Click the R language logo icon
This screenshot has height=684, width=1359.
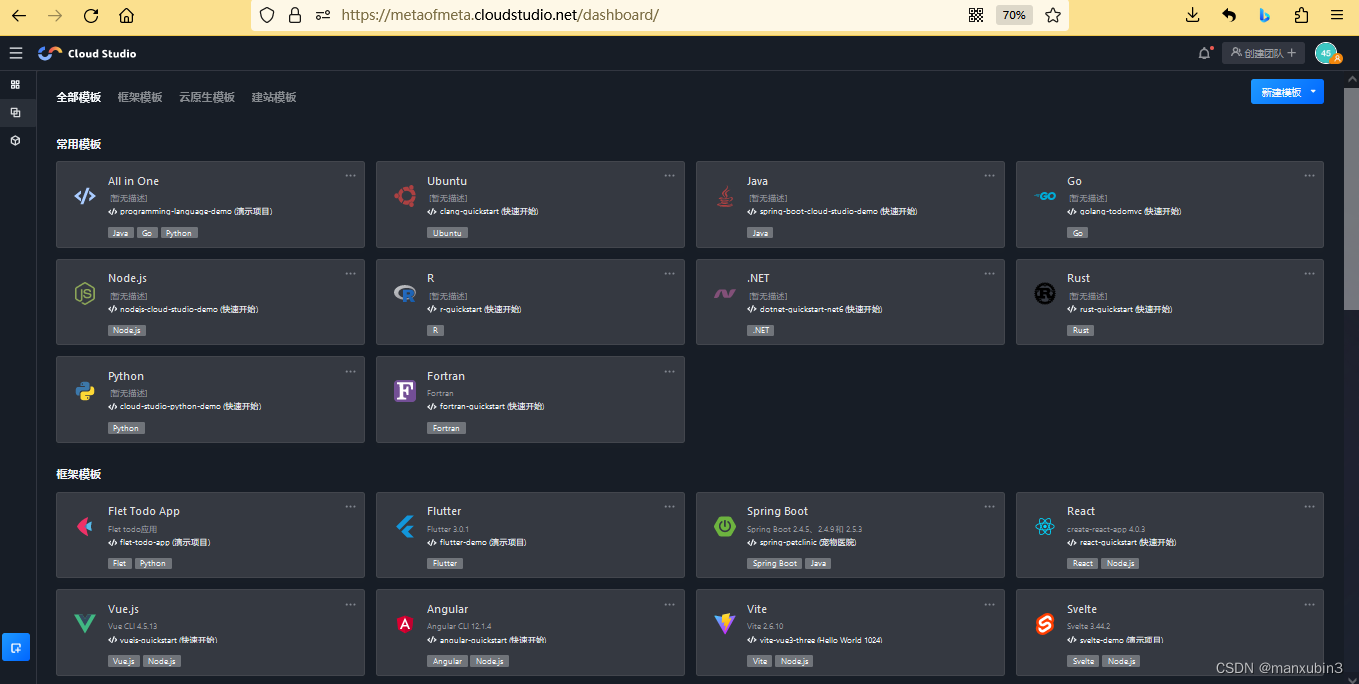405,293
